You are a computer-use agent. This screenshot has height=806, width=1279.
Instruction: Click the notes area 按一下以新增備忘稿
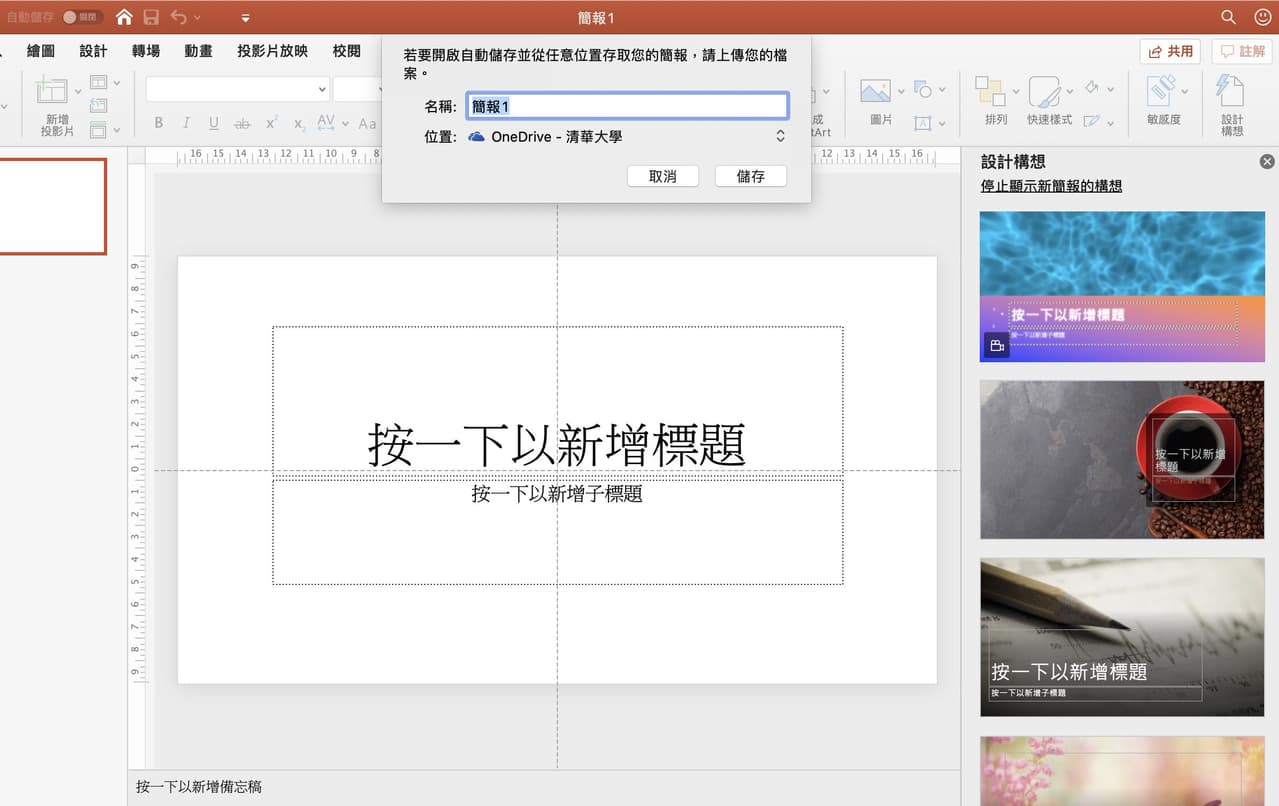(x=199, y=787)
